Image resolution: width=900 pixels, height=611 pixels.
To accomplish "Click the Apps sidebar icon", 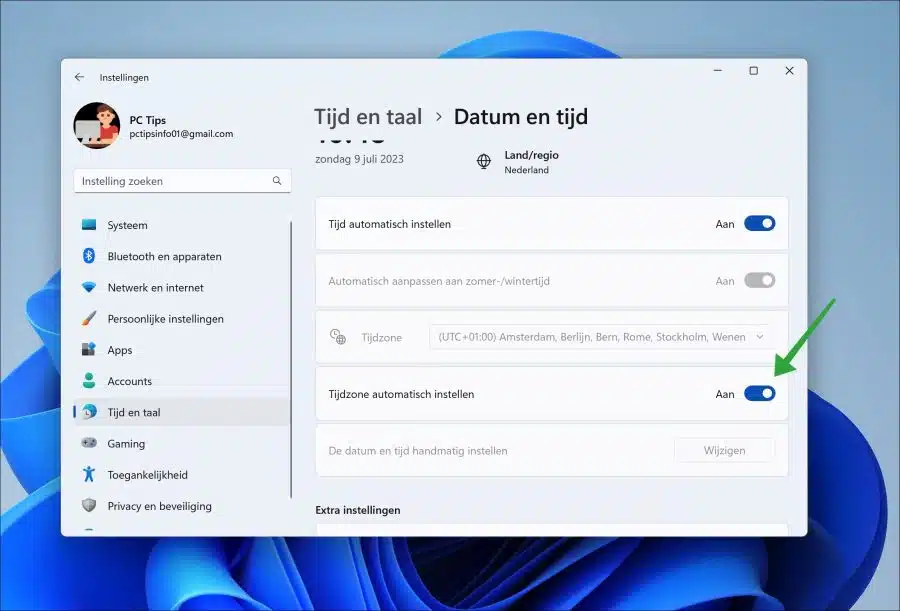I will 89,349.
